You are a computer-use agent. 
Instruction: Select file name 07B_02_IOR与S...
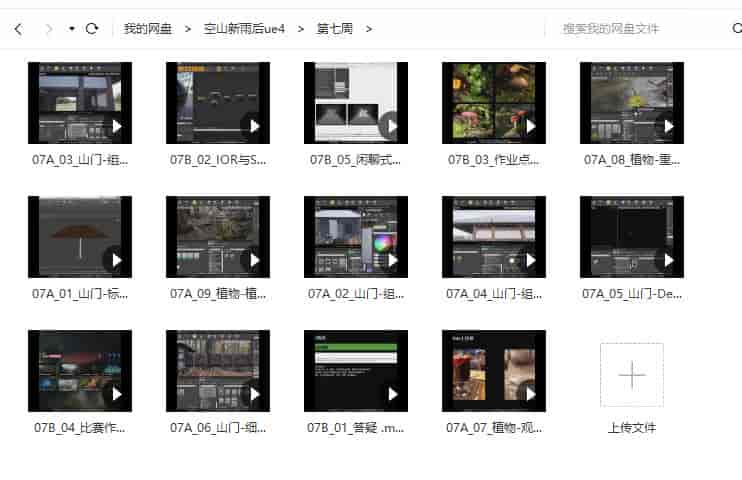(218, 160)
